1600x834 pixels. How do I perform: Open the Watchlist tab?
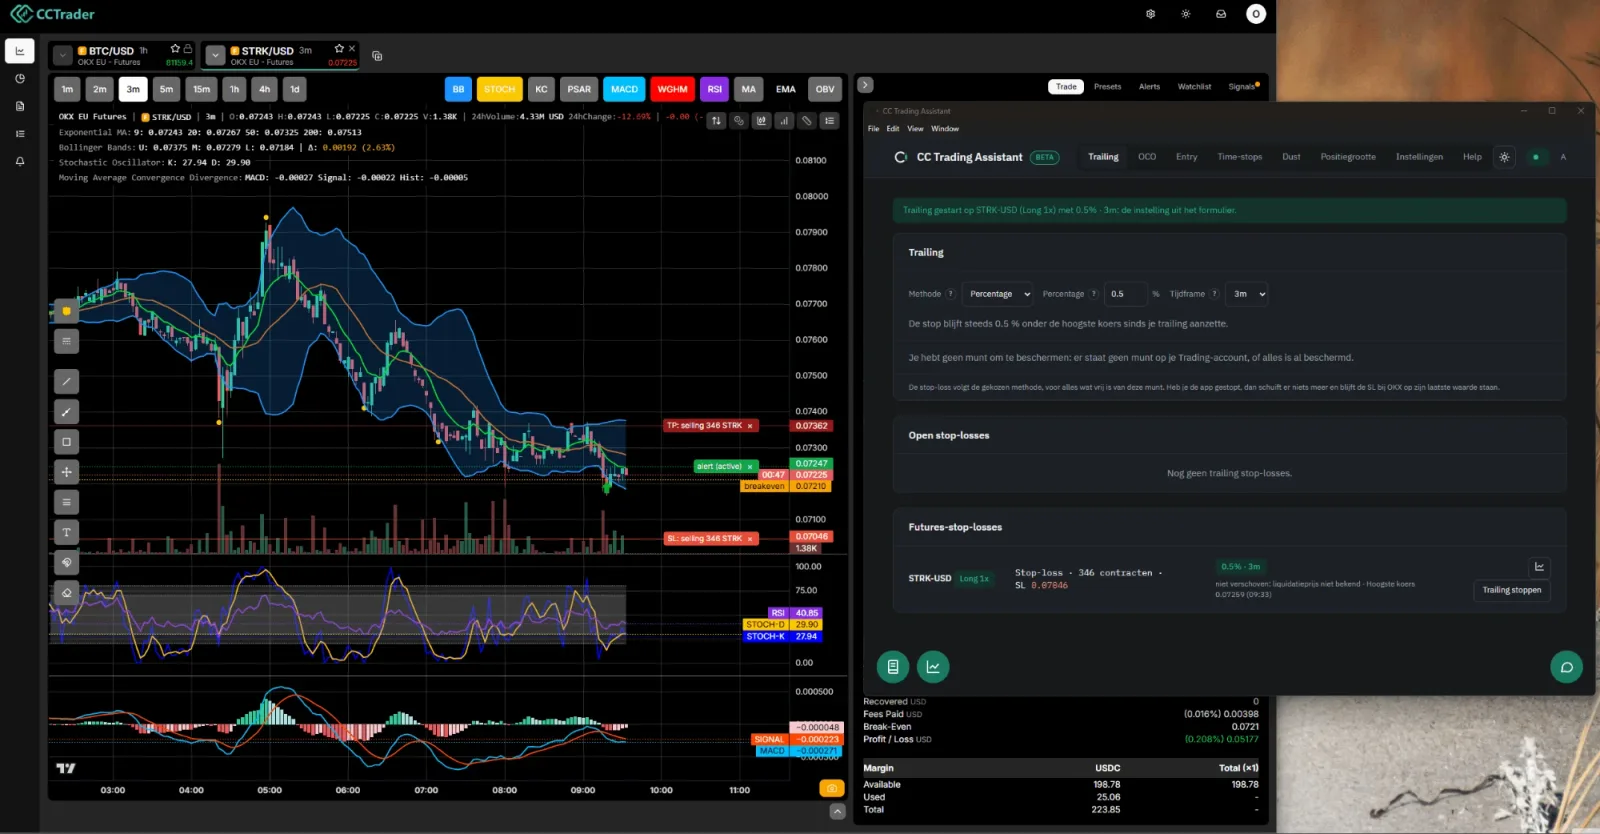coord(1194,87)
